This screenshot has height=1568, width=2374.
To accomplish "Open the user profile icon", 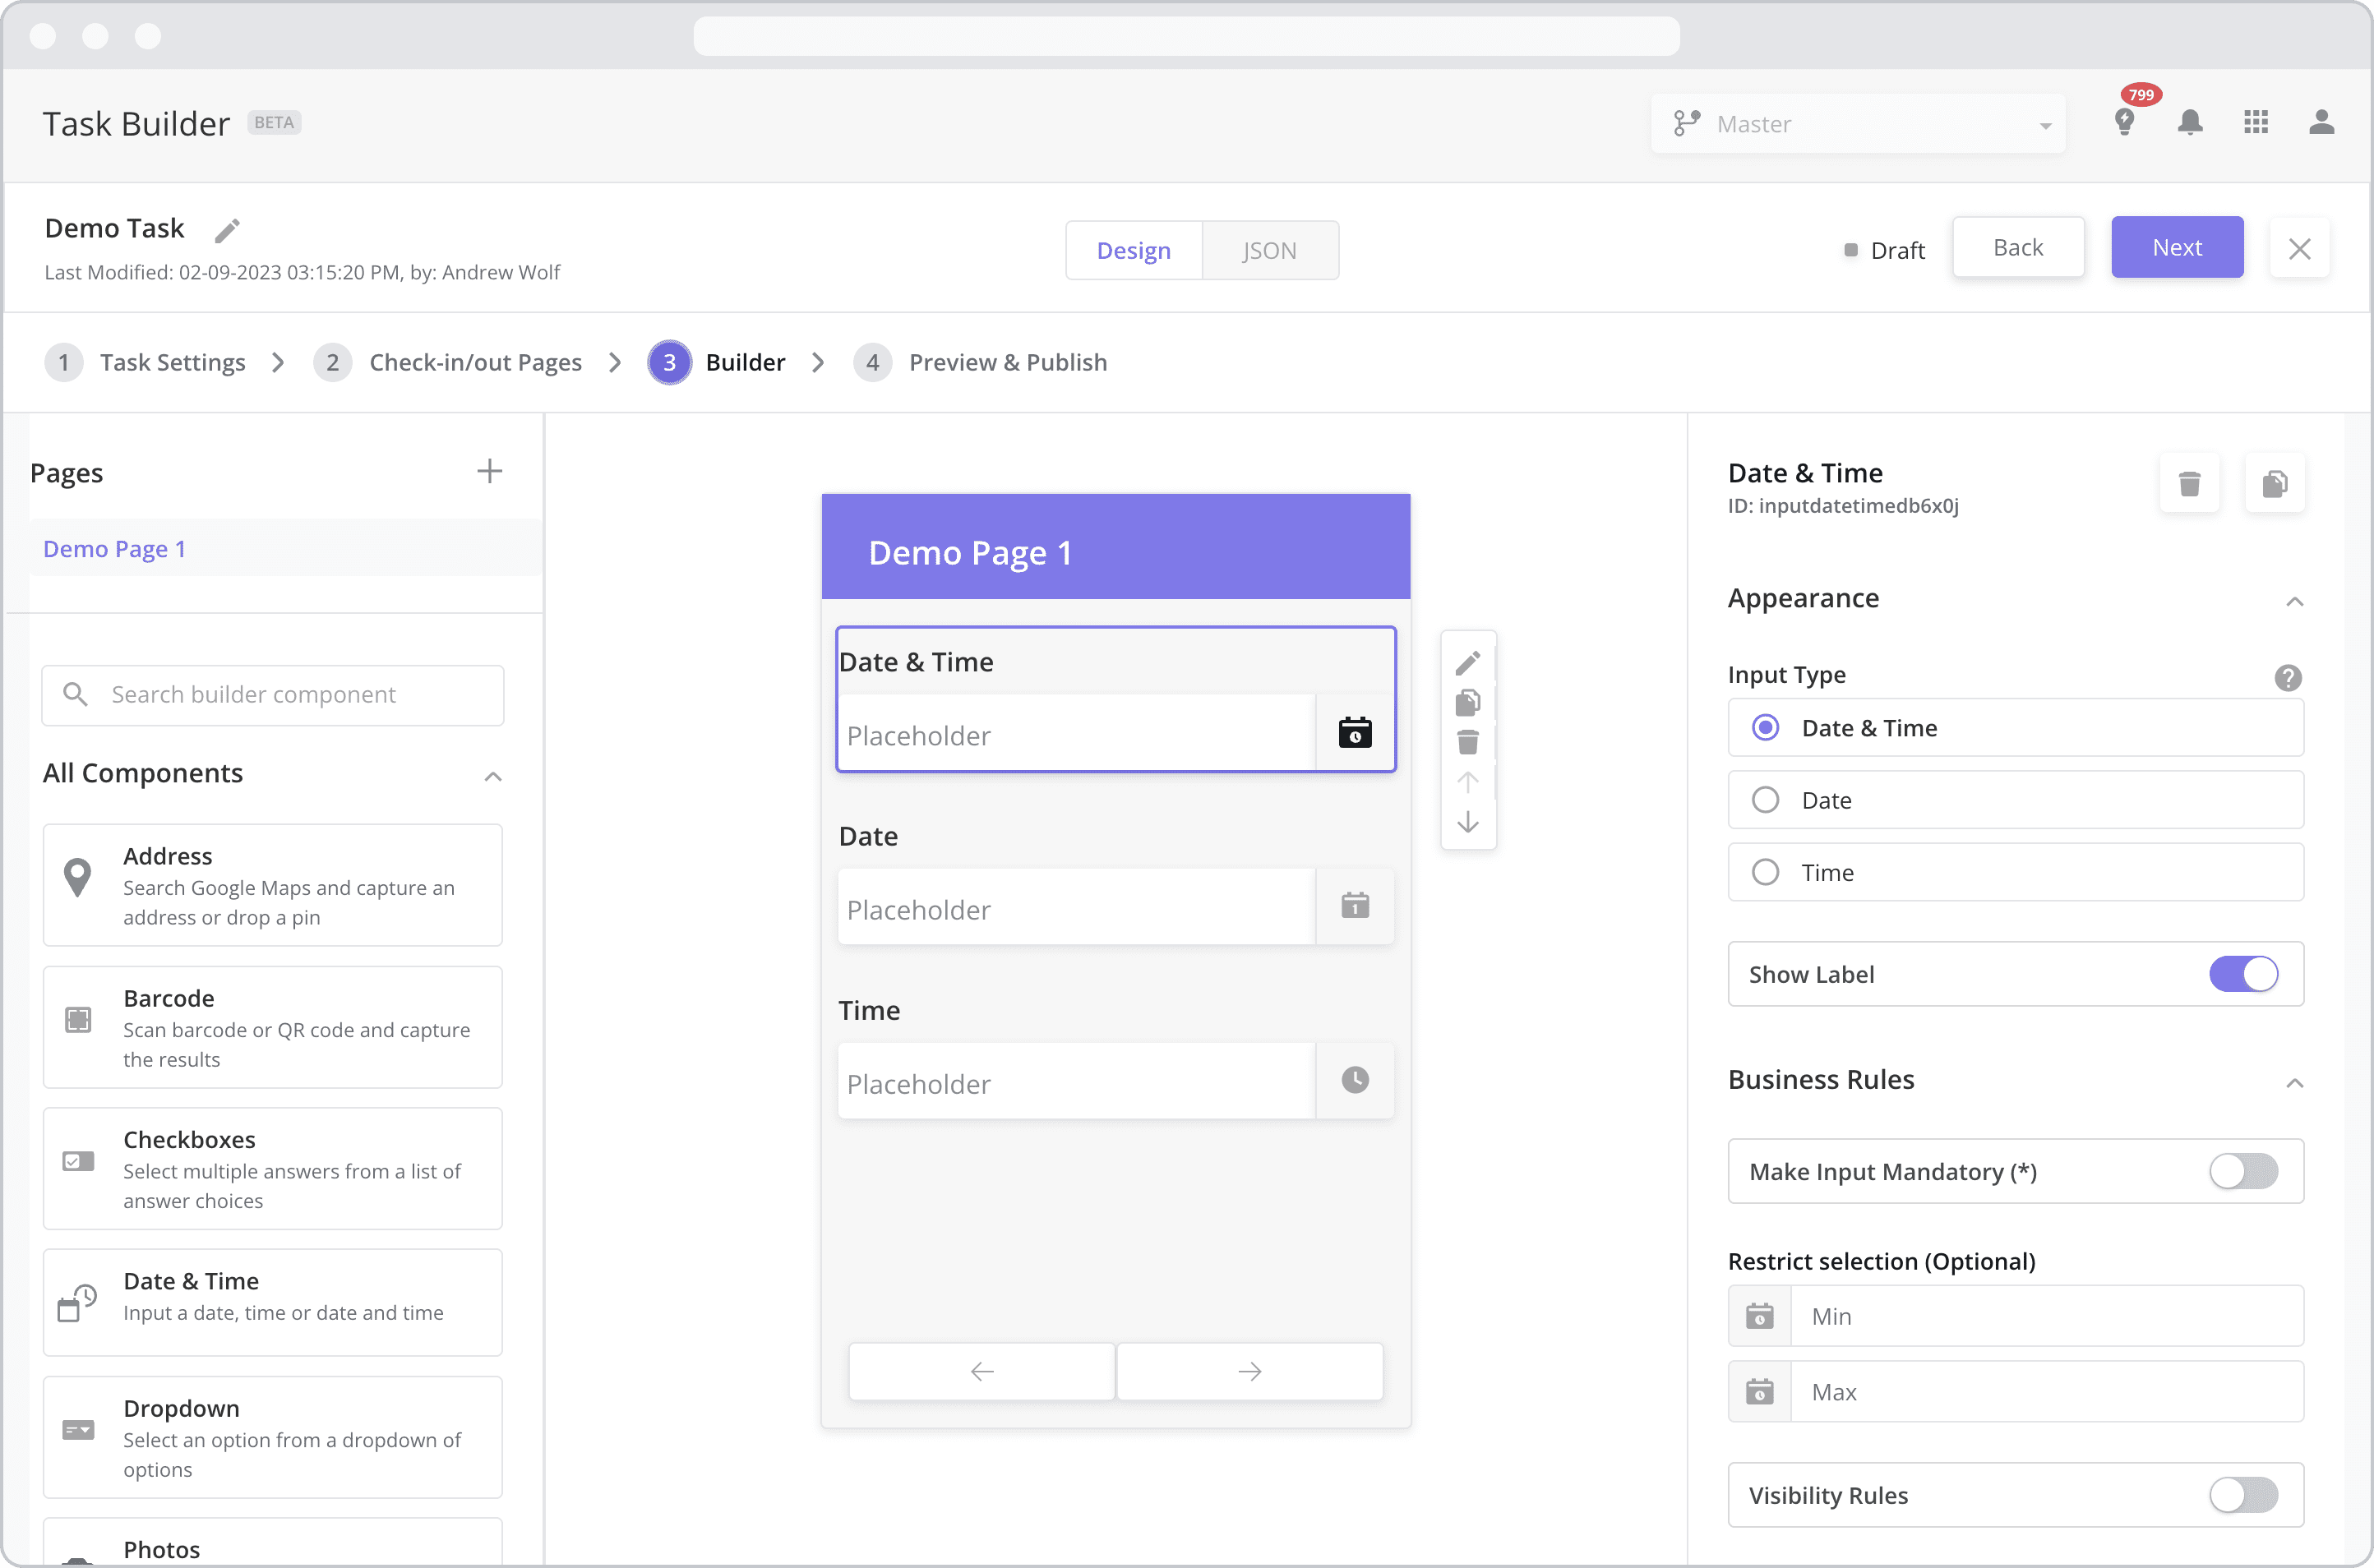I will click(x=2321, y=122).
